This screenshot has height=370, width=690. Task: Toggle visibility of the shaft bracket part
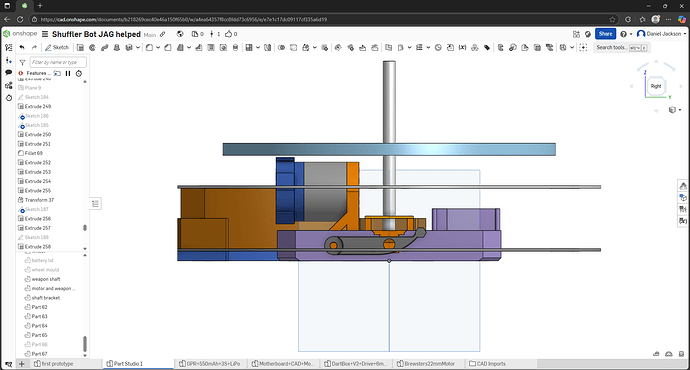[27, 298]
